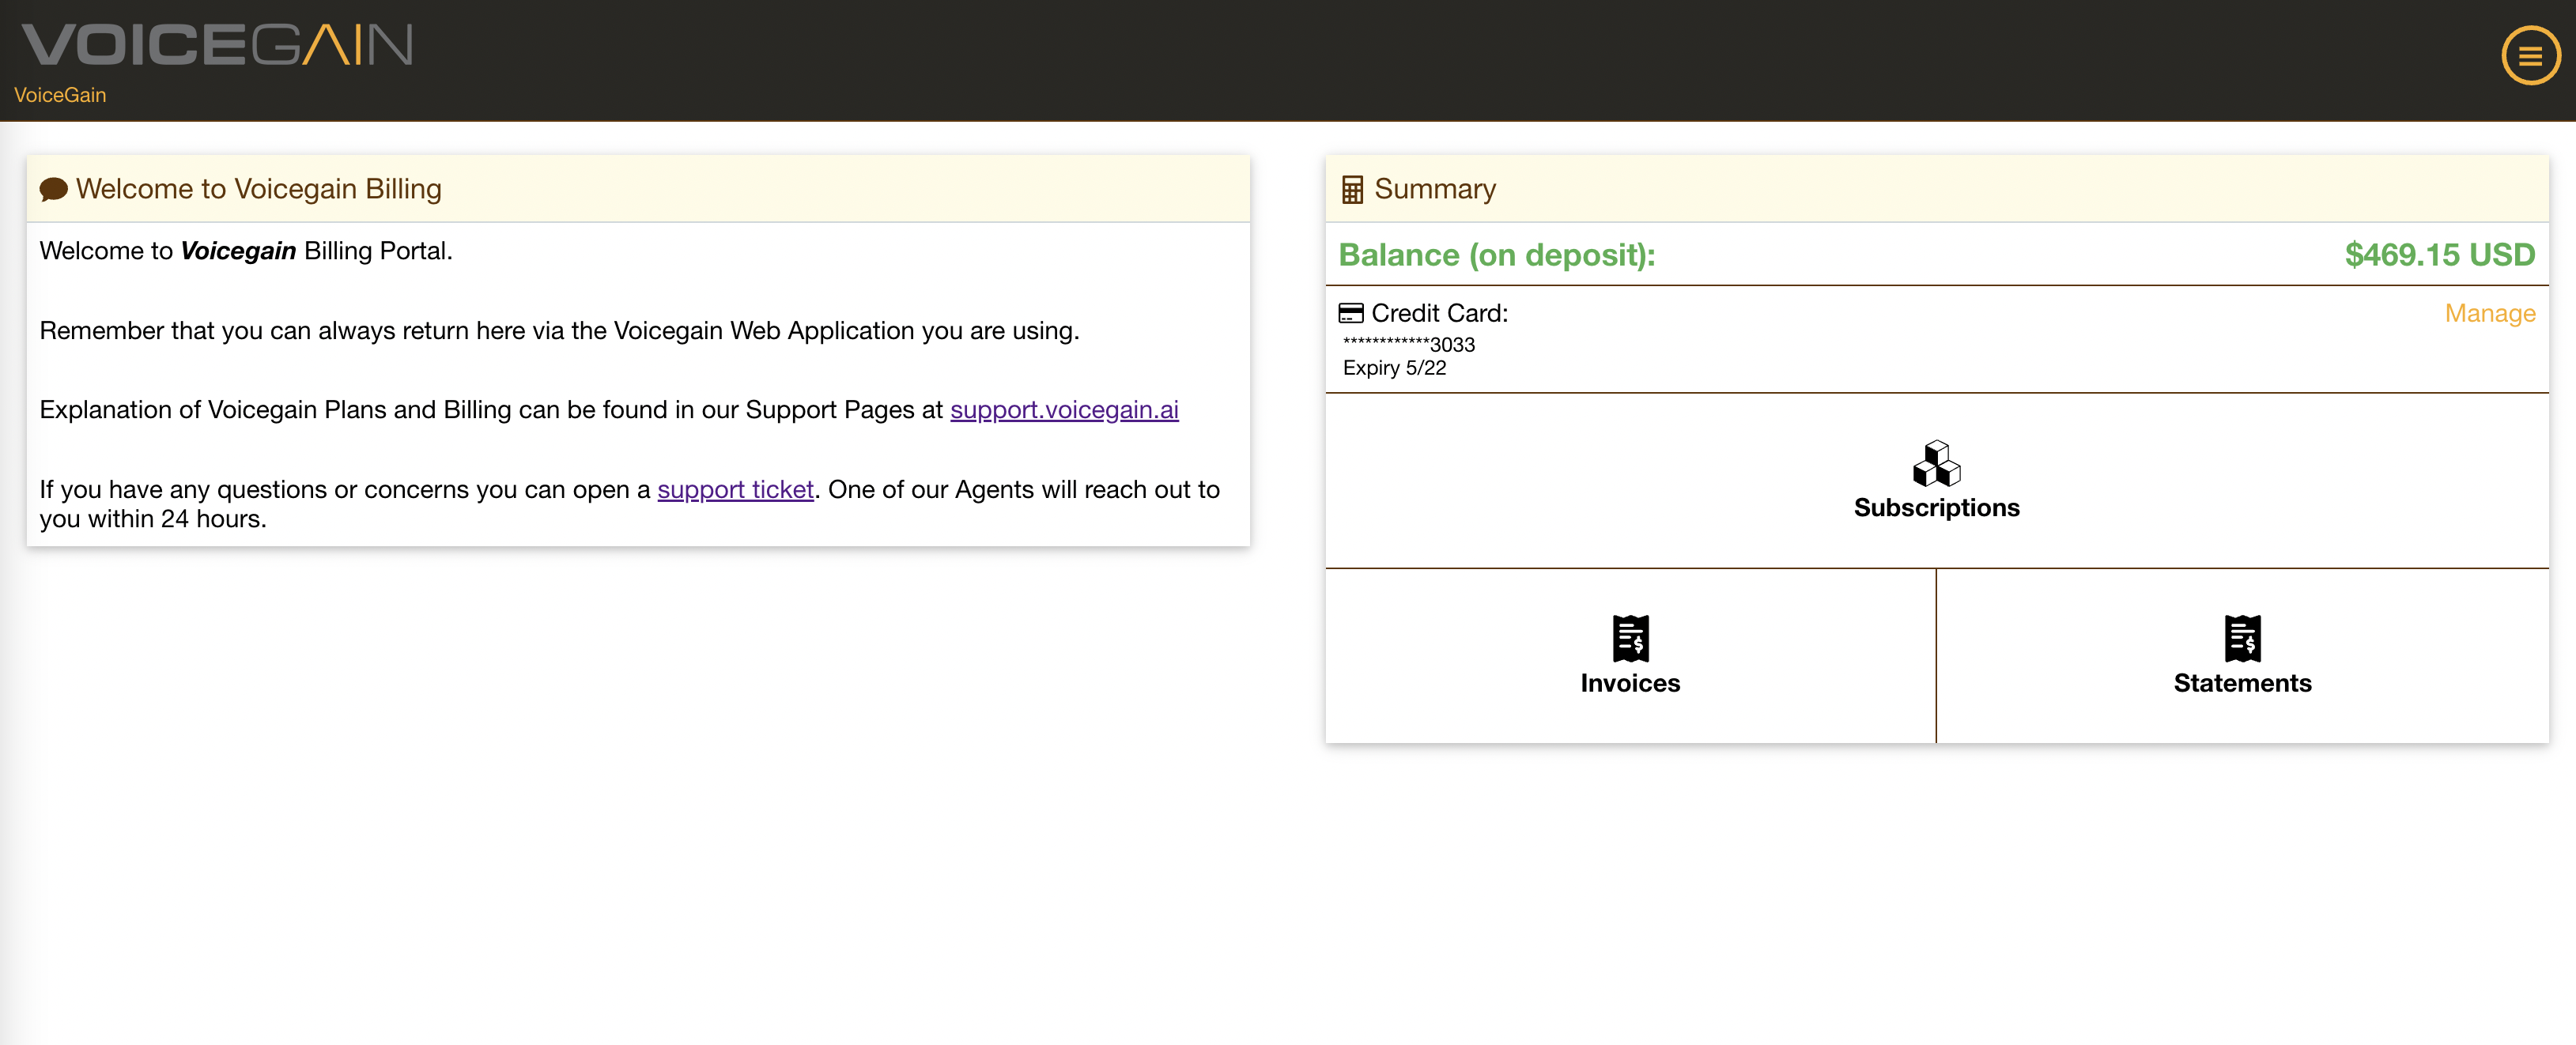Manage the credit card
2576x1045 pixels.
pyautogui.click(x=2489, y=314)
